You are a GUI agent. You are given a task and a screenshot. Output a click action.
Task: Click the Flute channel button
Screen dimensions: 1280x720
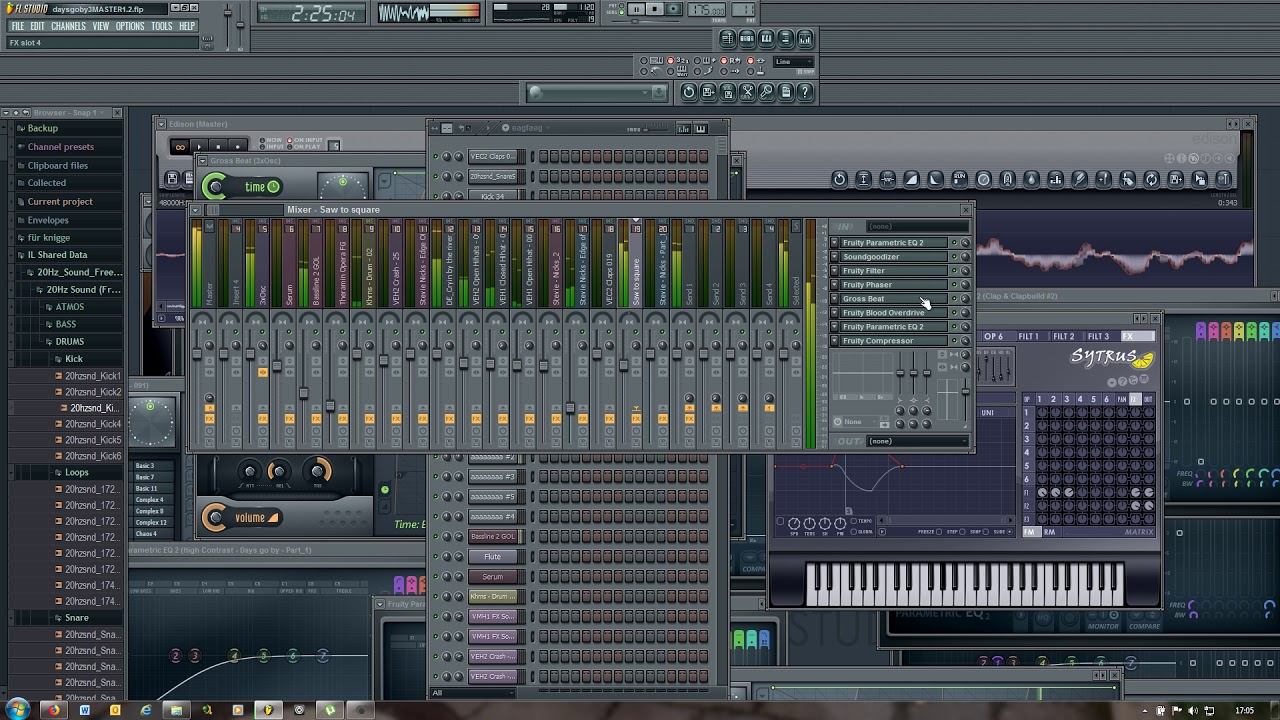pyautogui.click(x=492, y=557)
